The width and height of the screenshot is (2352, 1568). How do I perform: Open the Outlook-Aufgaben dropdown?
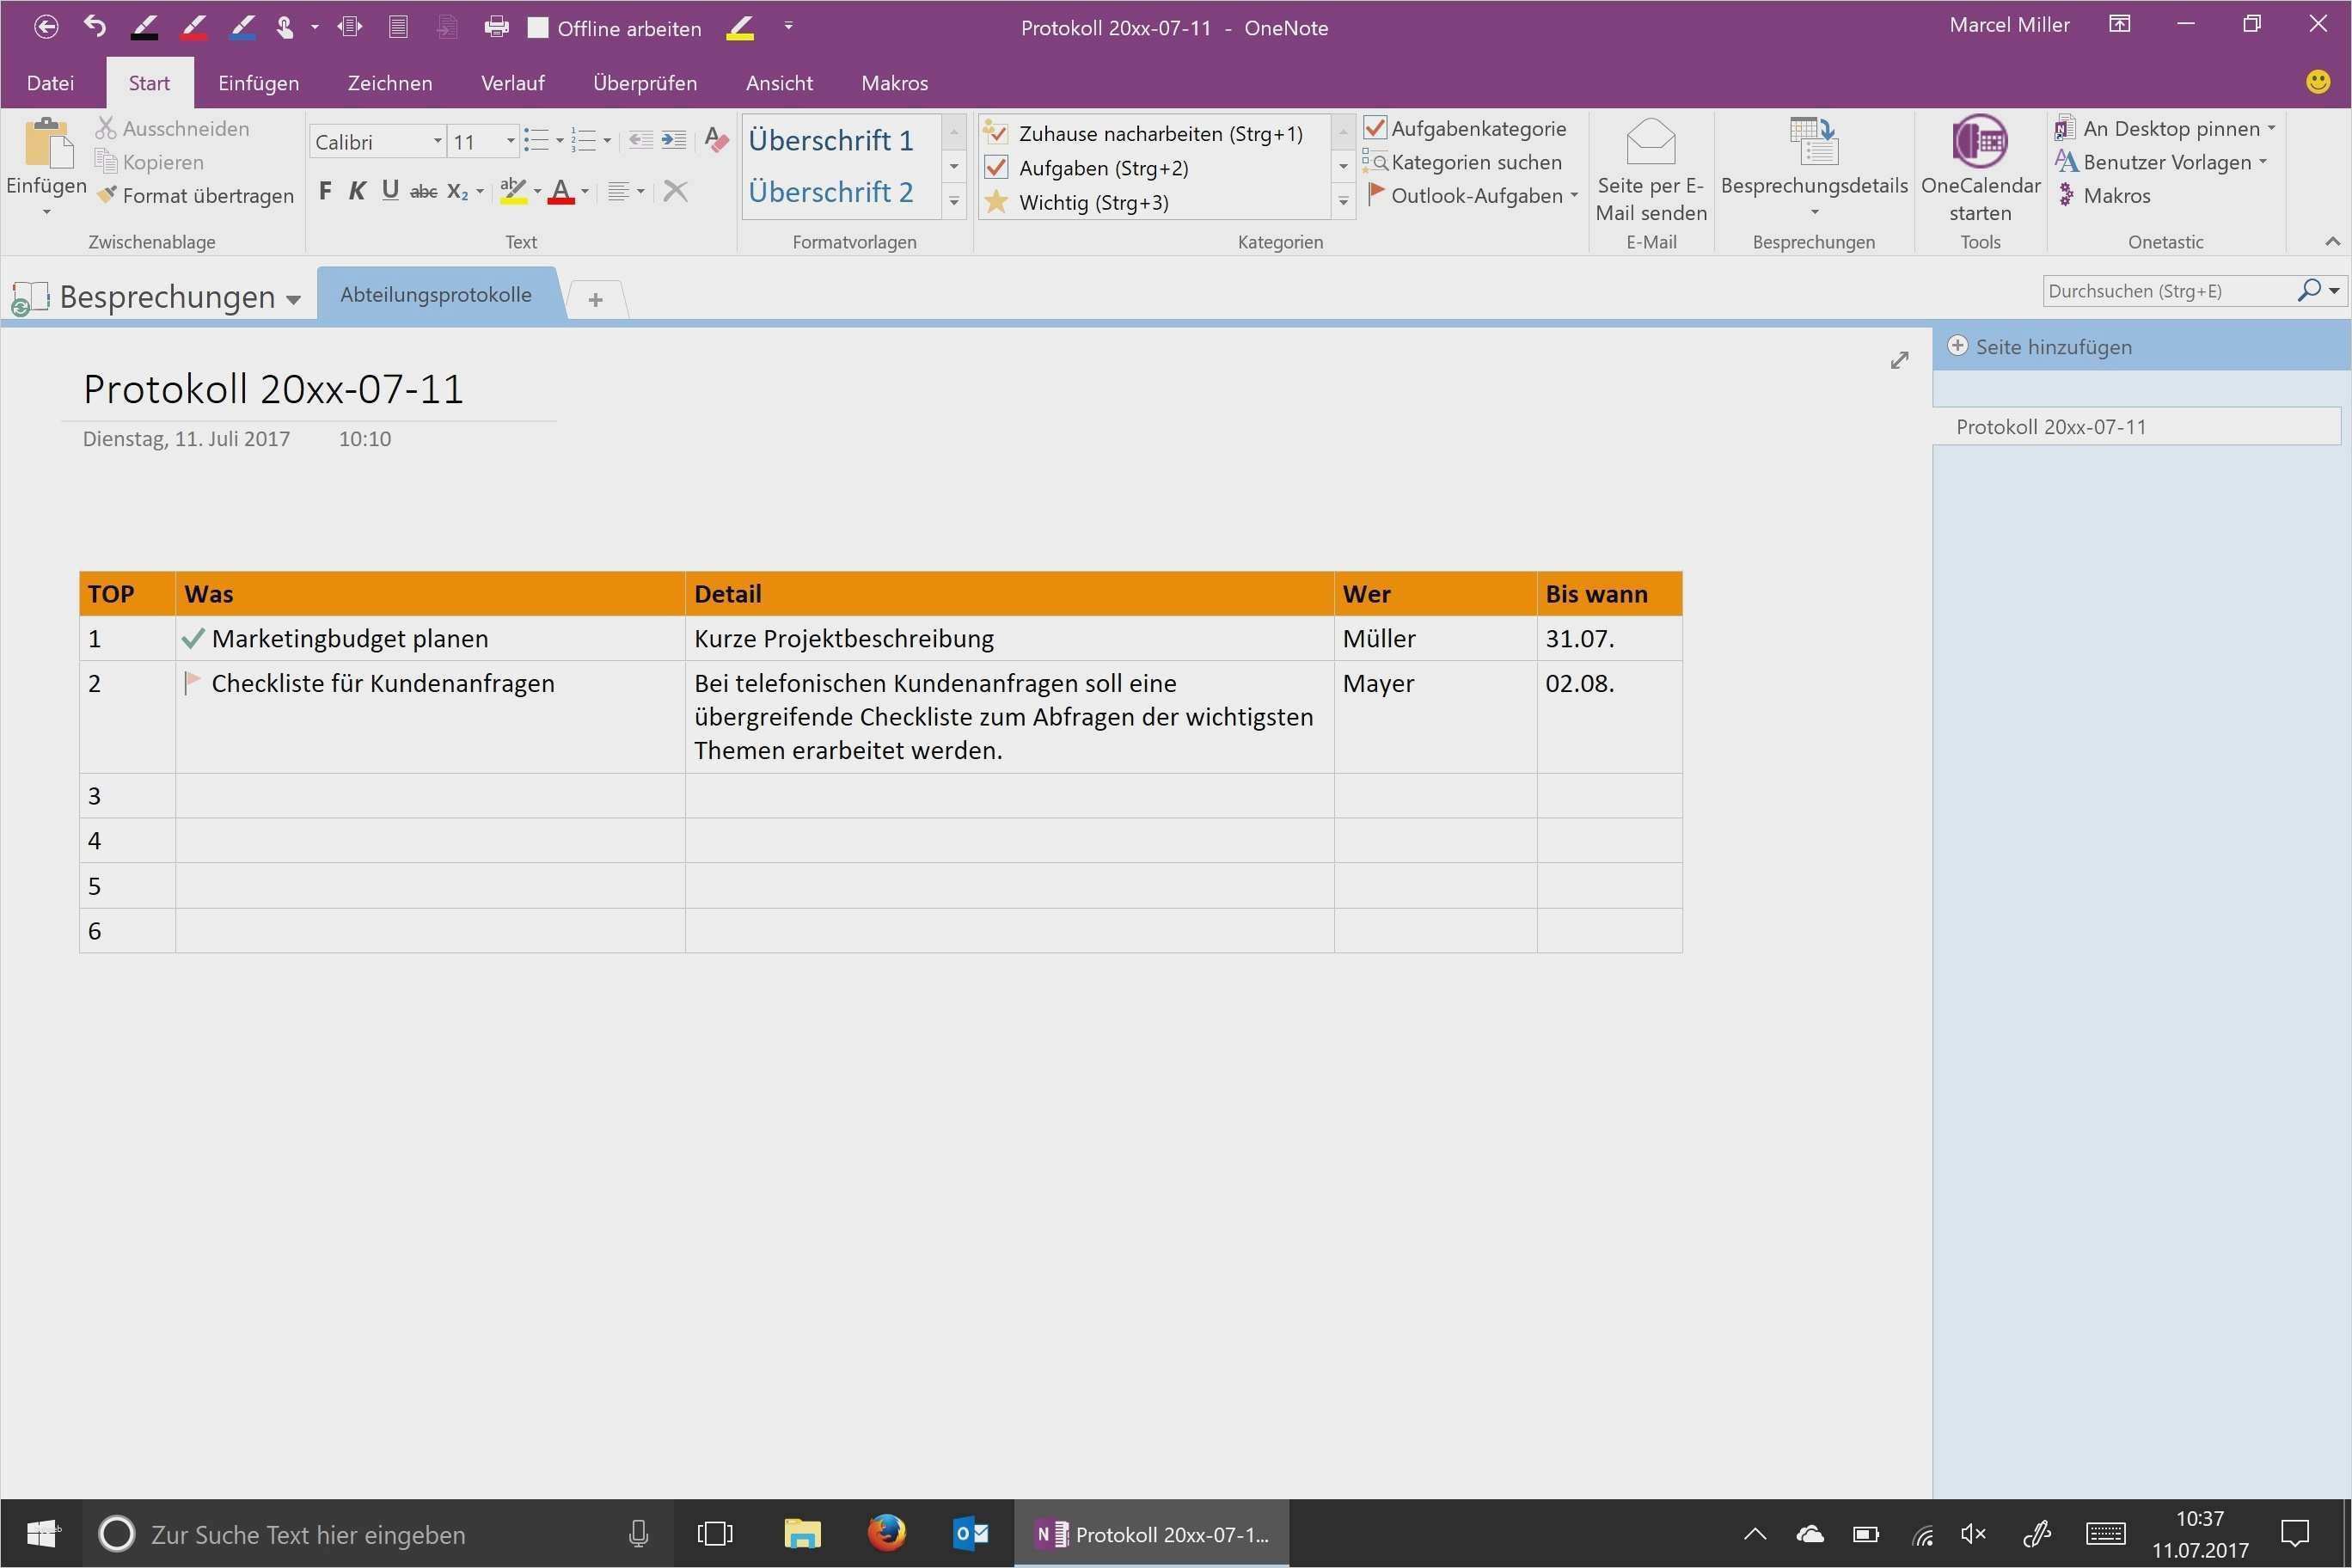pyautogui.click(x=1574, y=196)
